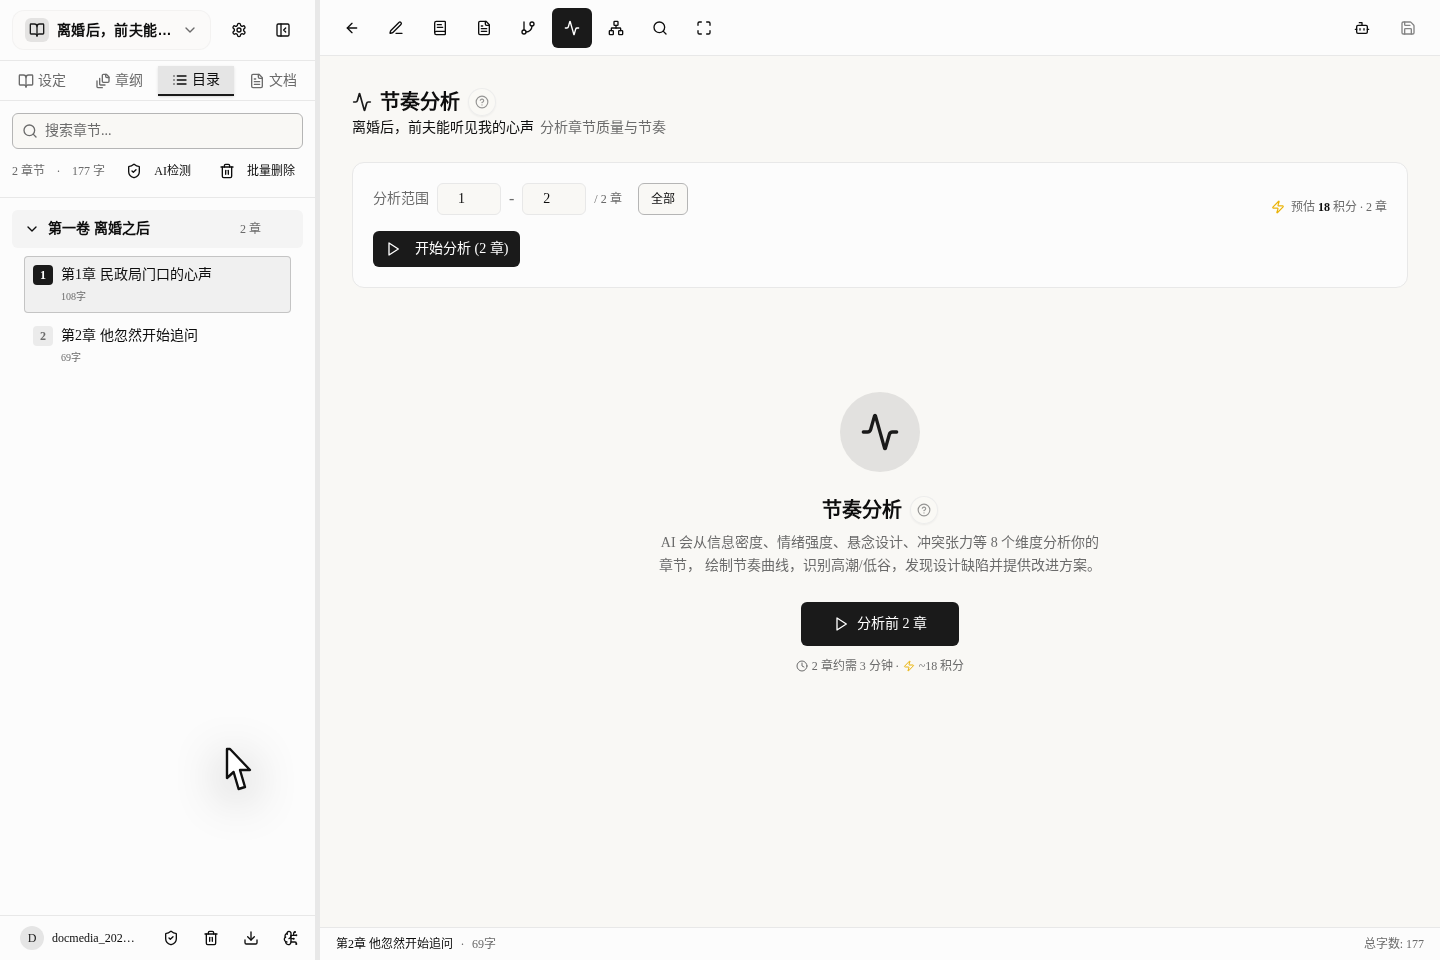1440x960 pixels.
Task: Click the back arrow in toolbar
Action: pyautogui.click(x=352, y=28)
